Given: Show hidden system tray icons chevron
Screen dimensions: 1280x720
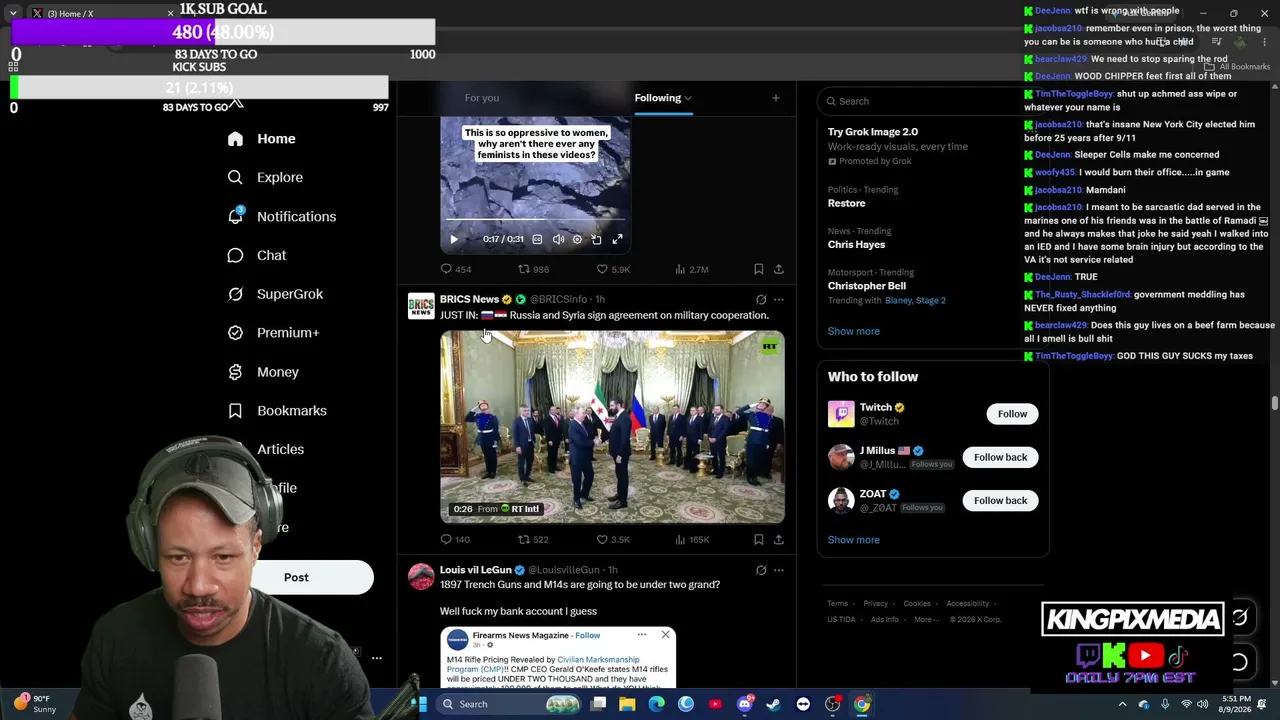Looking at the screenshot, I should (1122, 705).
